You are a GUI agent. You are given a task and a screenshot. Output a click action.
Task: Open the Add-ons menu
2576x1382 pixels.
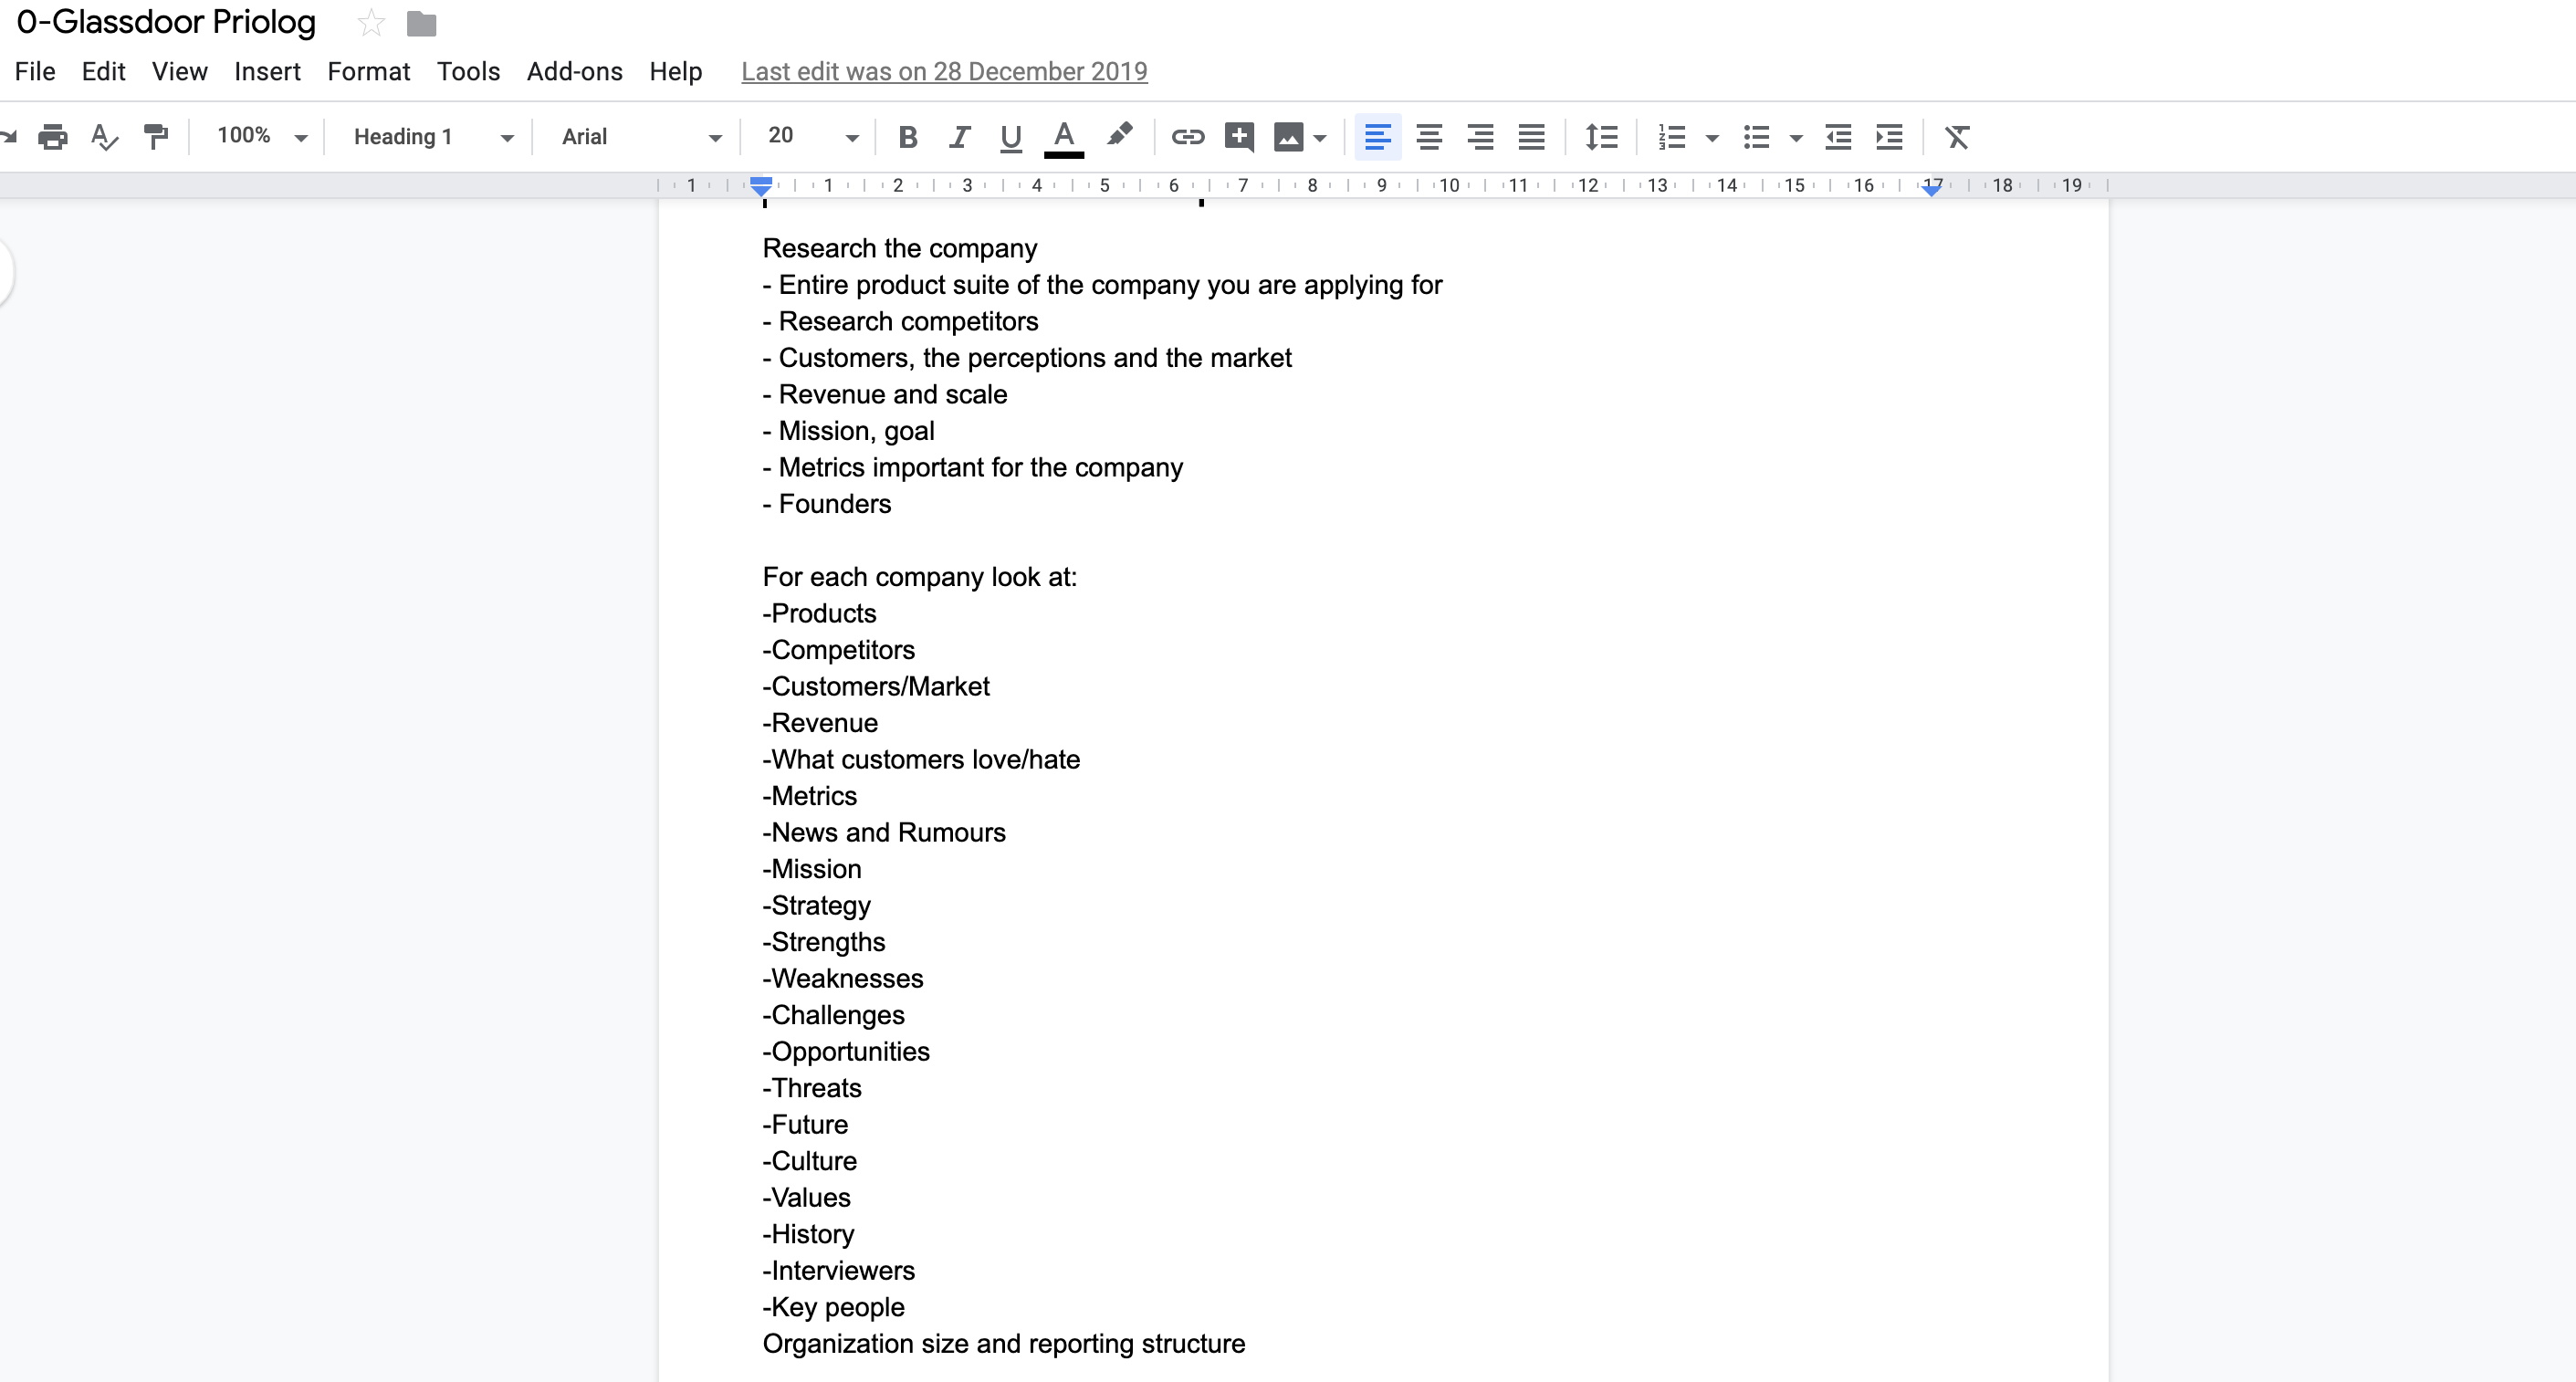point(575,72)
